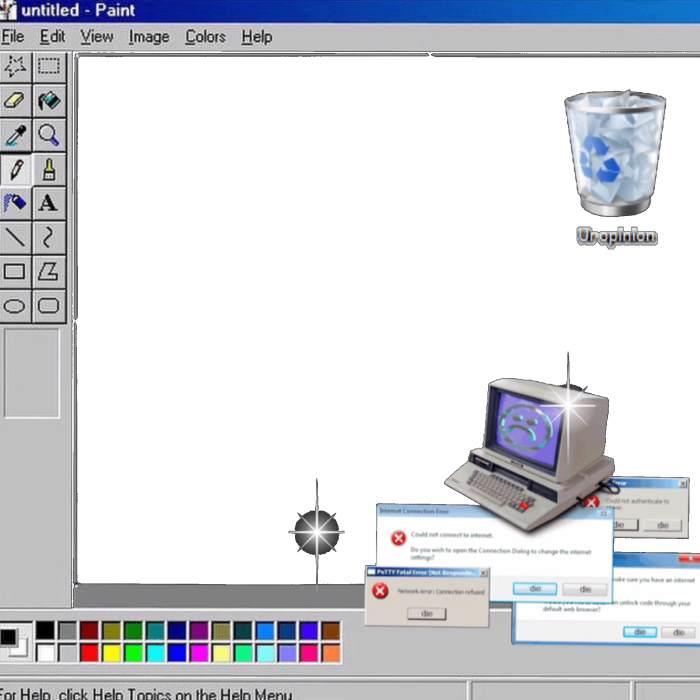Choose the Fill With Color bucket tool
Image resolution: width=700 pixels, height=700 pixels.
(49, 101)
